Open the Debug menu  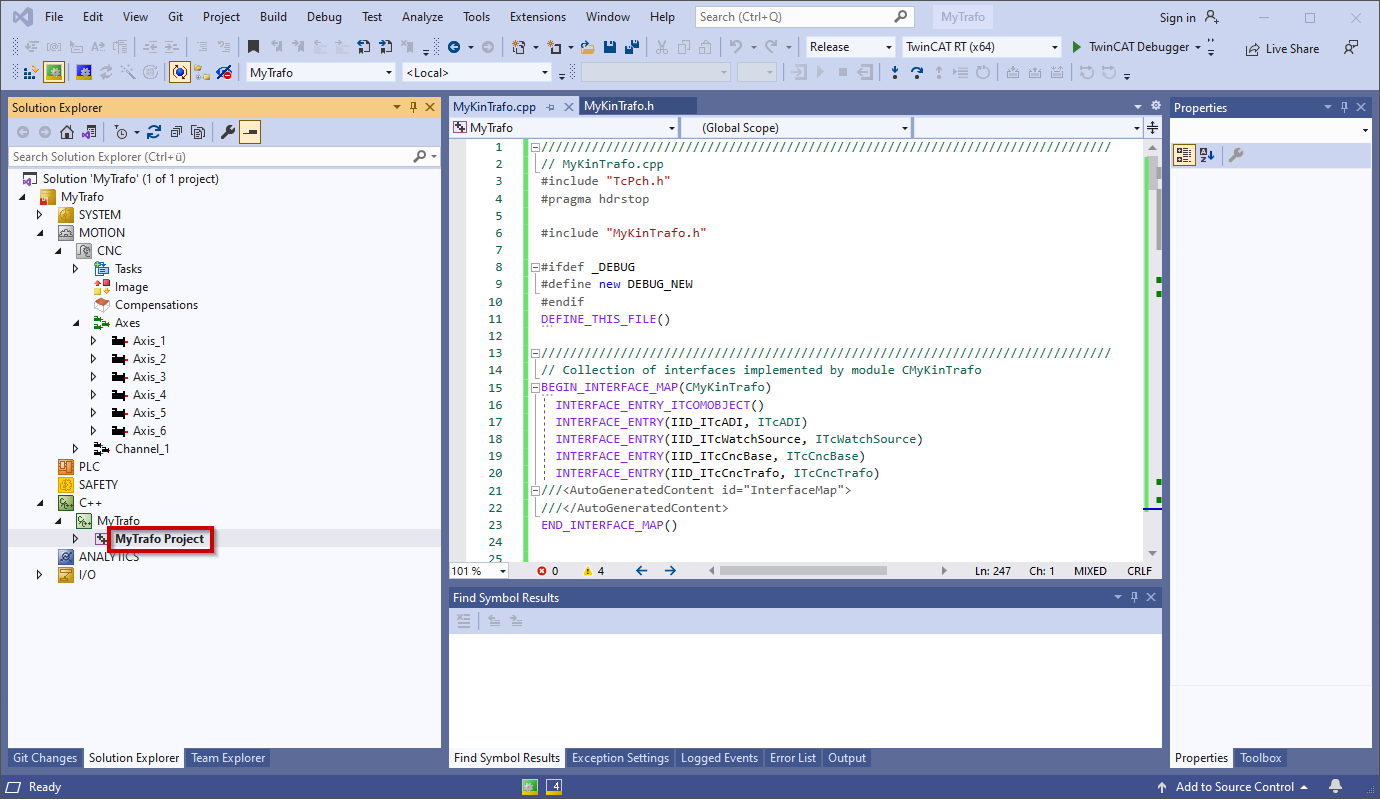tap(324, 17)
